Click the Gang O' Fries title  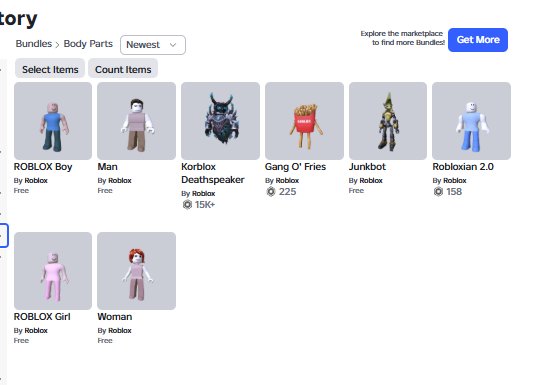[295, 167]
